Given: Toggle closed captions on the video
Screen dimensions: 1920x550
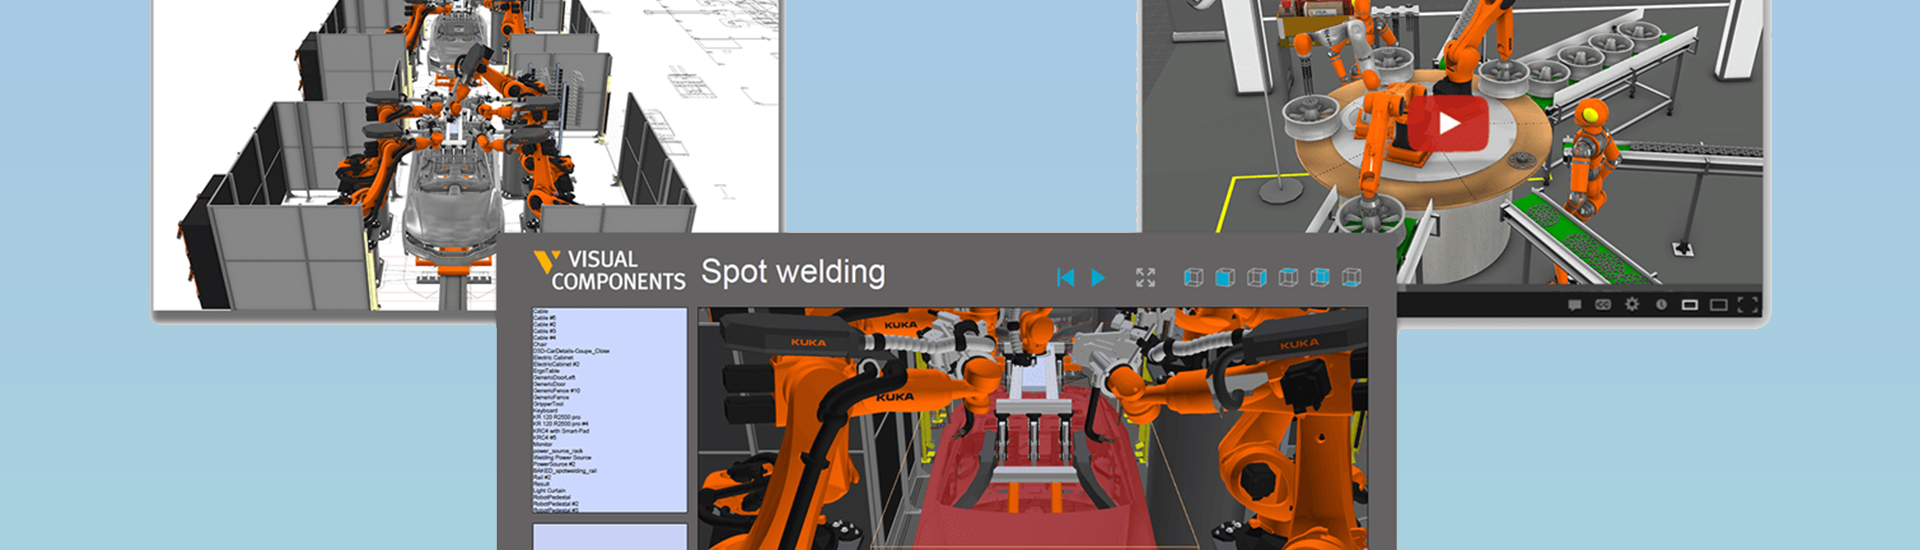Looking at the screenshot, I should coord(1603,305).
